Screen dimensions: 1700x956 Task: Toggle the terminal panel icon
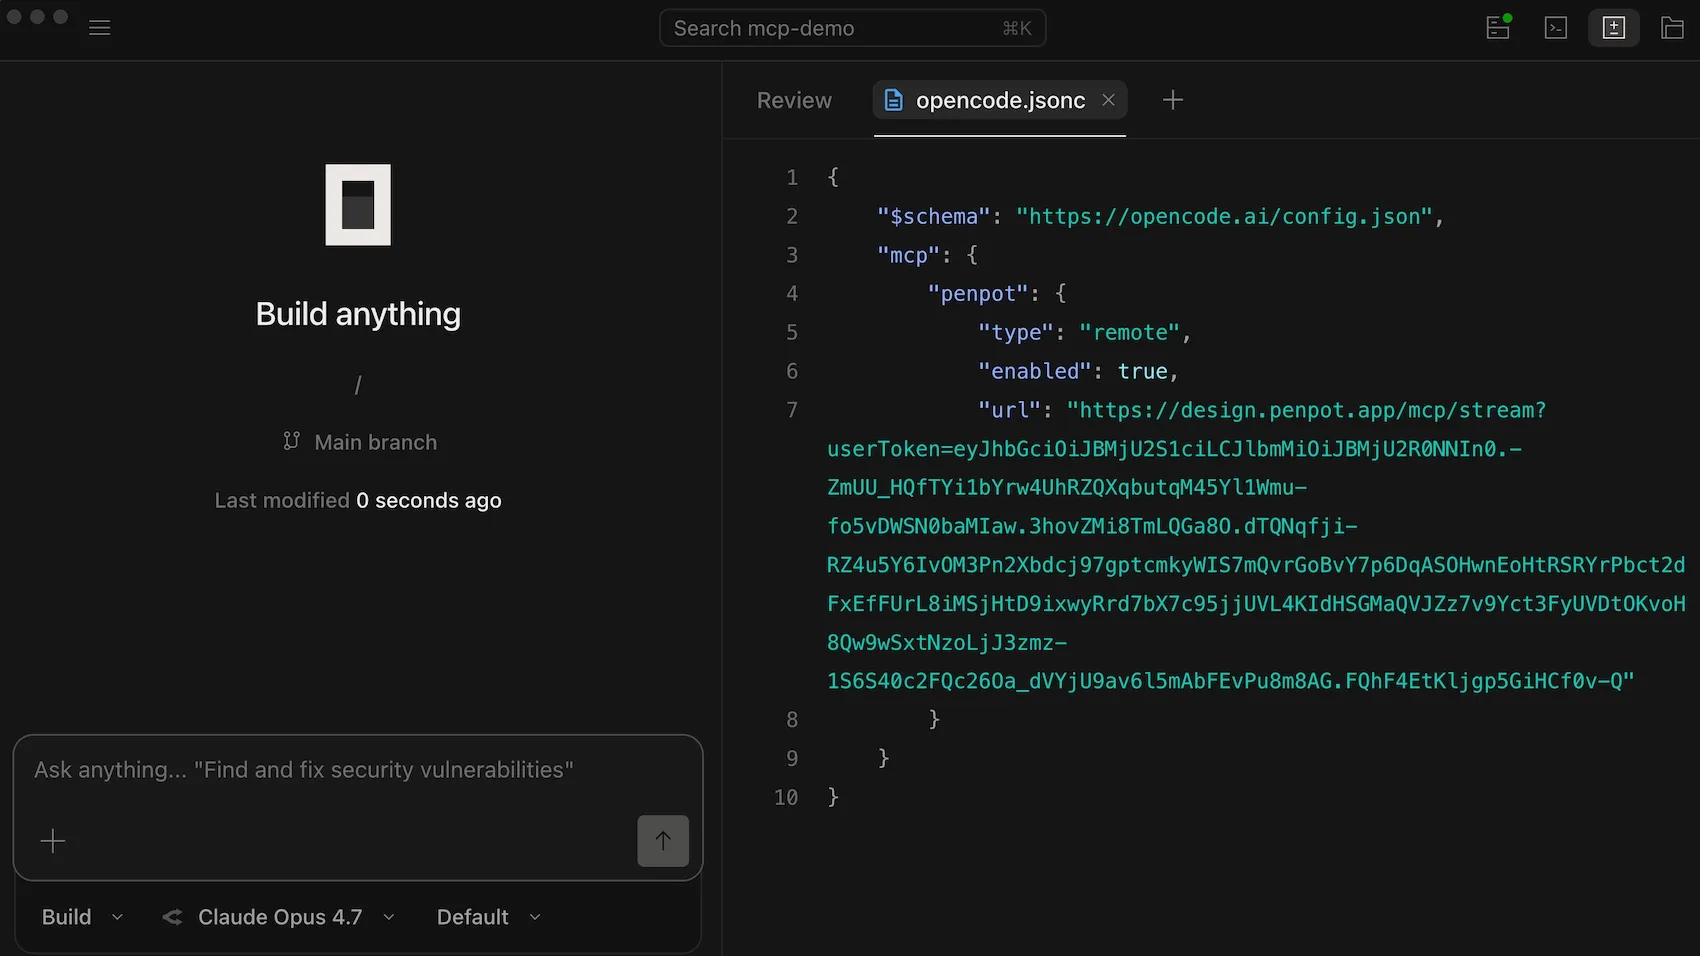1556,28
